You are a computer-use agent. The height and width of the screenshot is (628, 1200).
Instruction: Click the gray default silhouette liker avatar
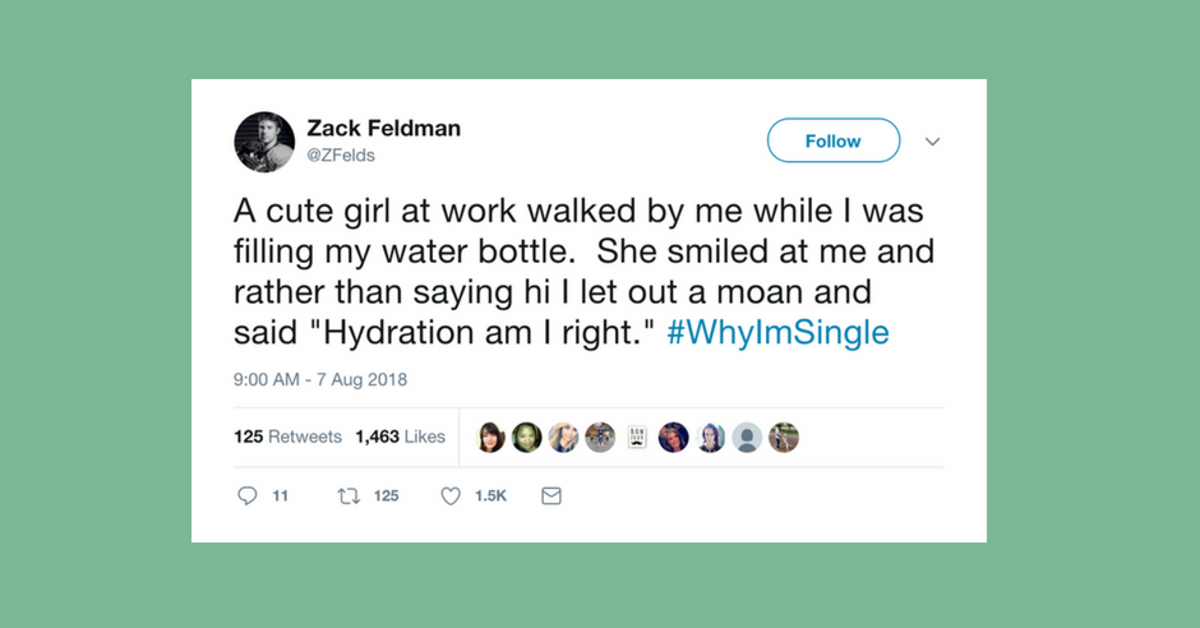point(747,437)
